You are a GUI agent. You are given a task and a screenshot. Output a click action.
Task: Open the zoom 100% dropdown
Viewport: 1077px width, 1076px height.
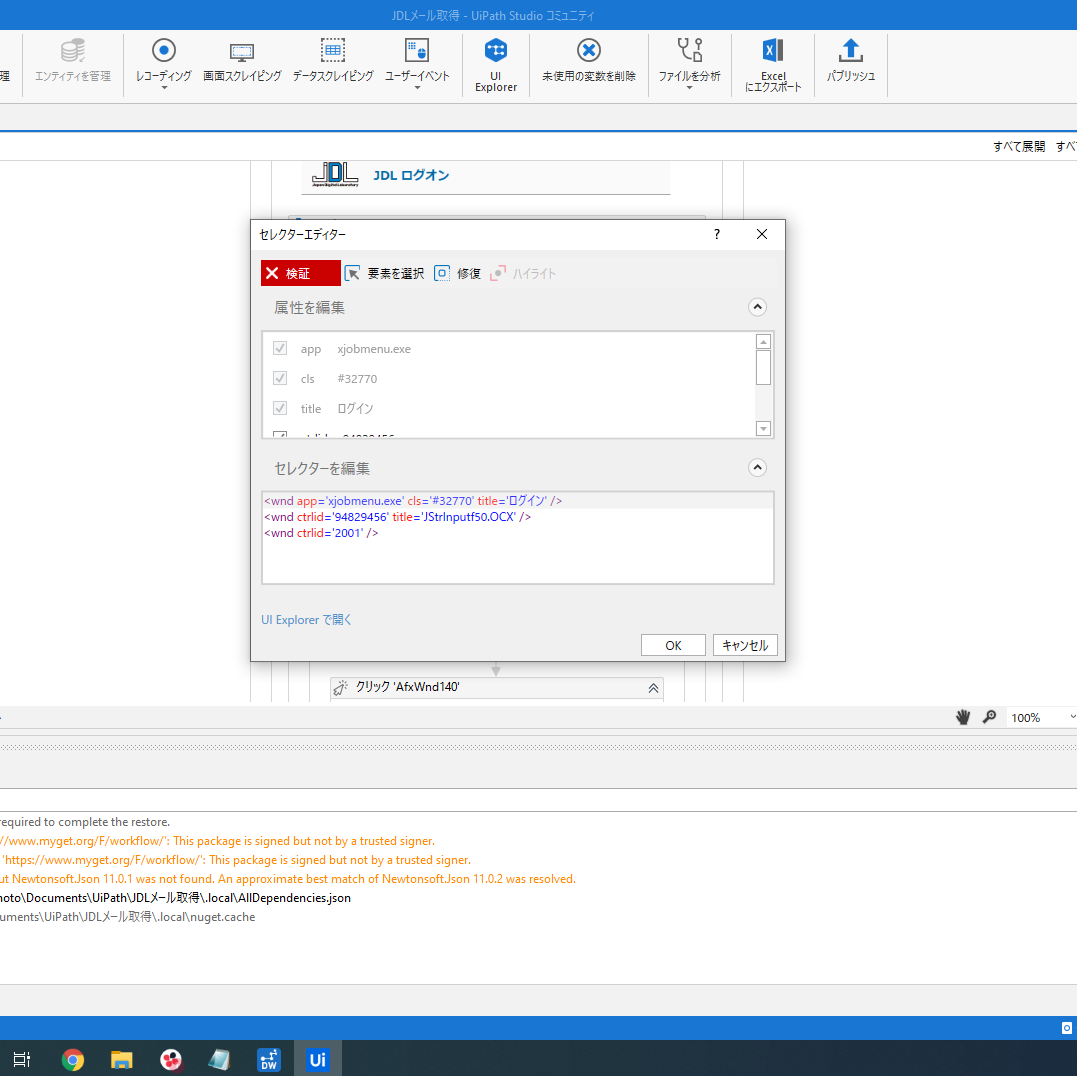click(1072, 718)
